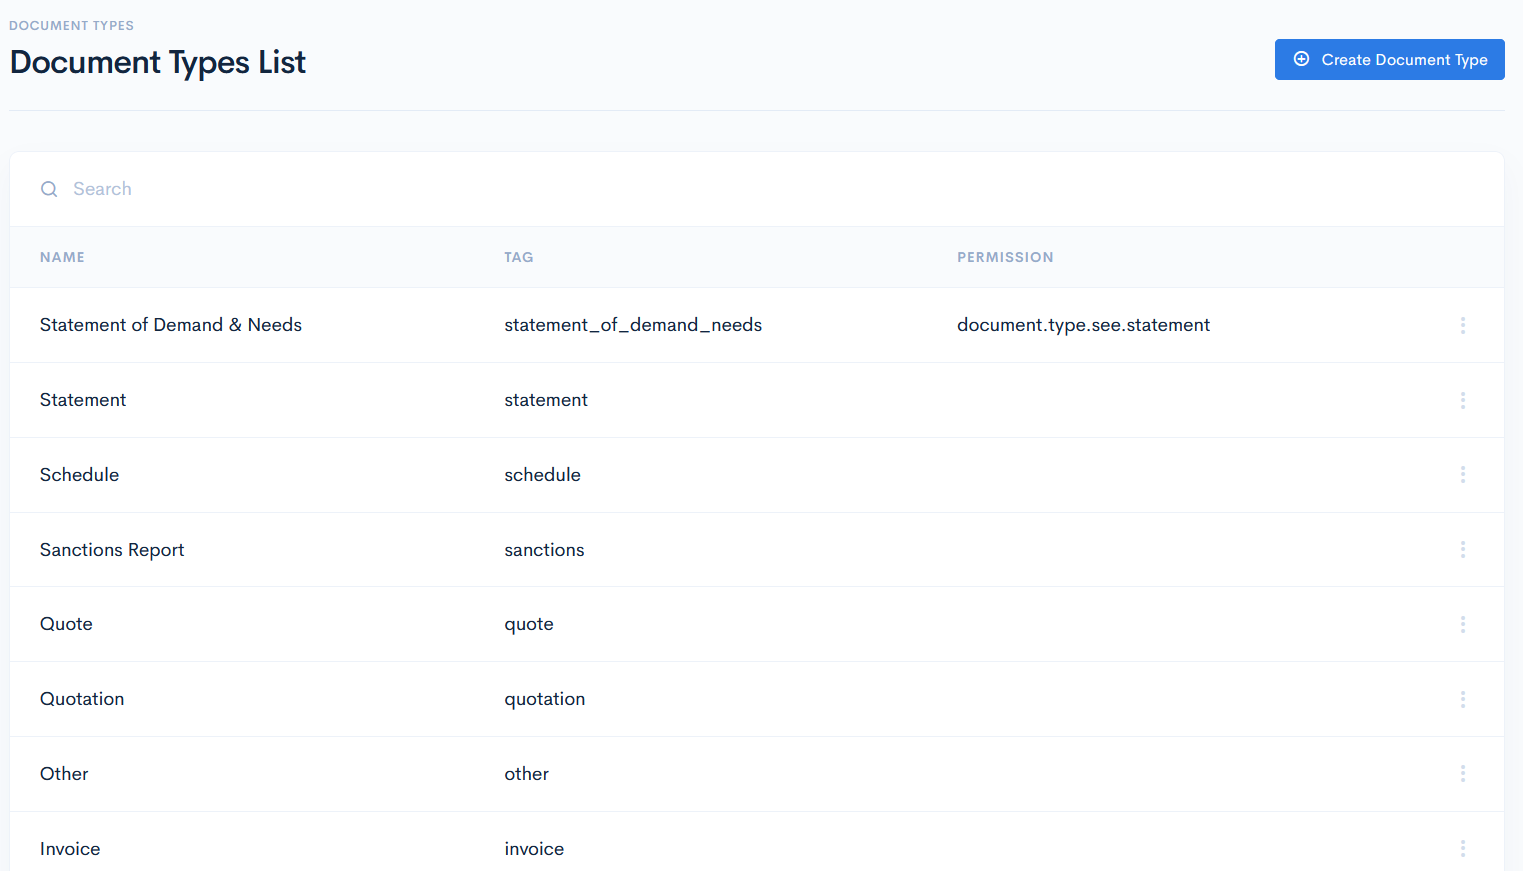
Task: Click the NAME column header
Action: 62,257
